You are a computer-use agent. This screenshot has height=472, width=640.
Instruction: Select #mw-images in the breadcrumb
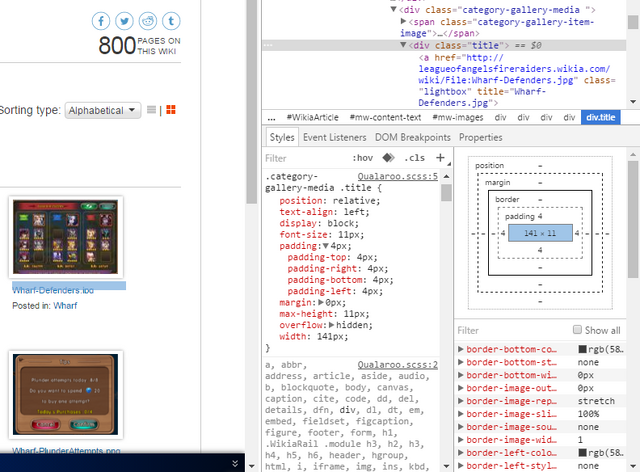pyautogui.click(x=458, y=118)
